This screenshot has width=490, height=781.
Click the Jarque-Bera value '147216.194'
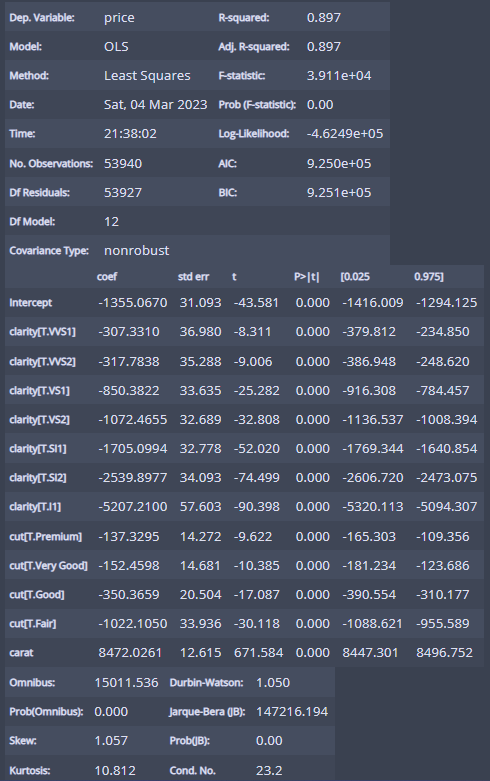(292, 712)
